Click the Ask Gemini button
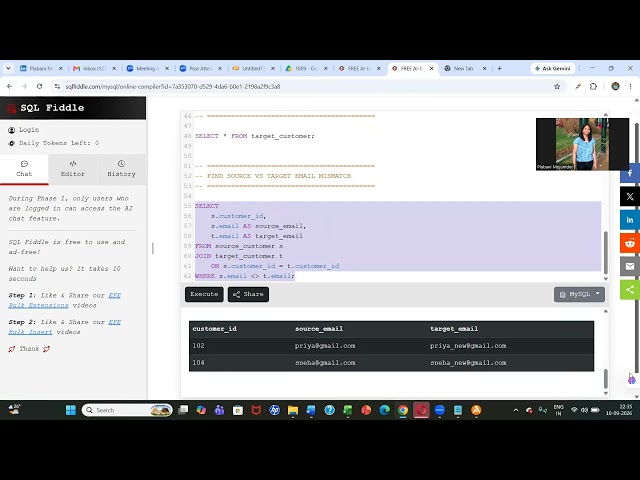The height and width of the screenshot is (480, 640). pos(552,69)
